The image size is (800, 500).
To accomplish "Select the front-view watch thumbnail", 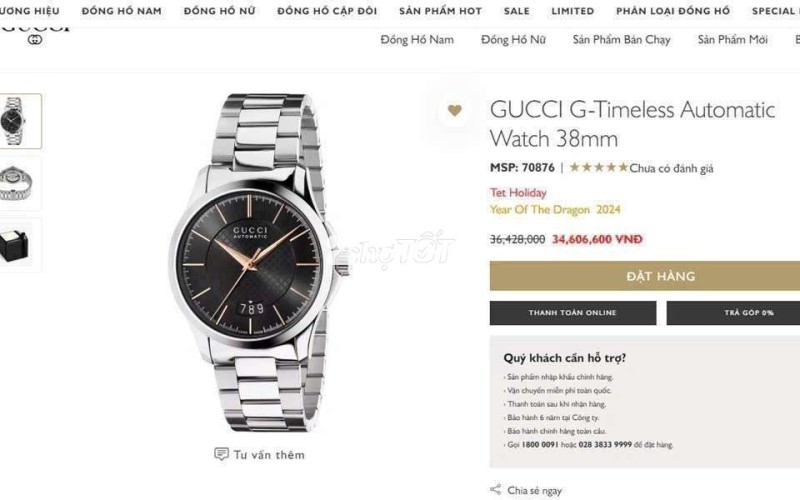I will (x=19, y=121).
